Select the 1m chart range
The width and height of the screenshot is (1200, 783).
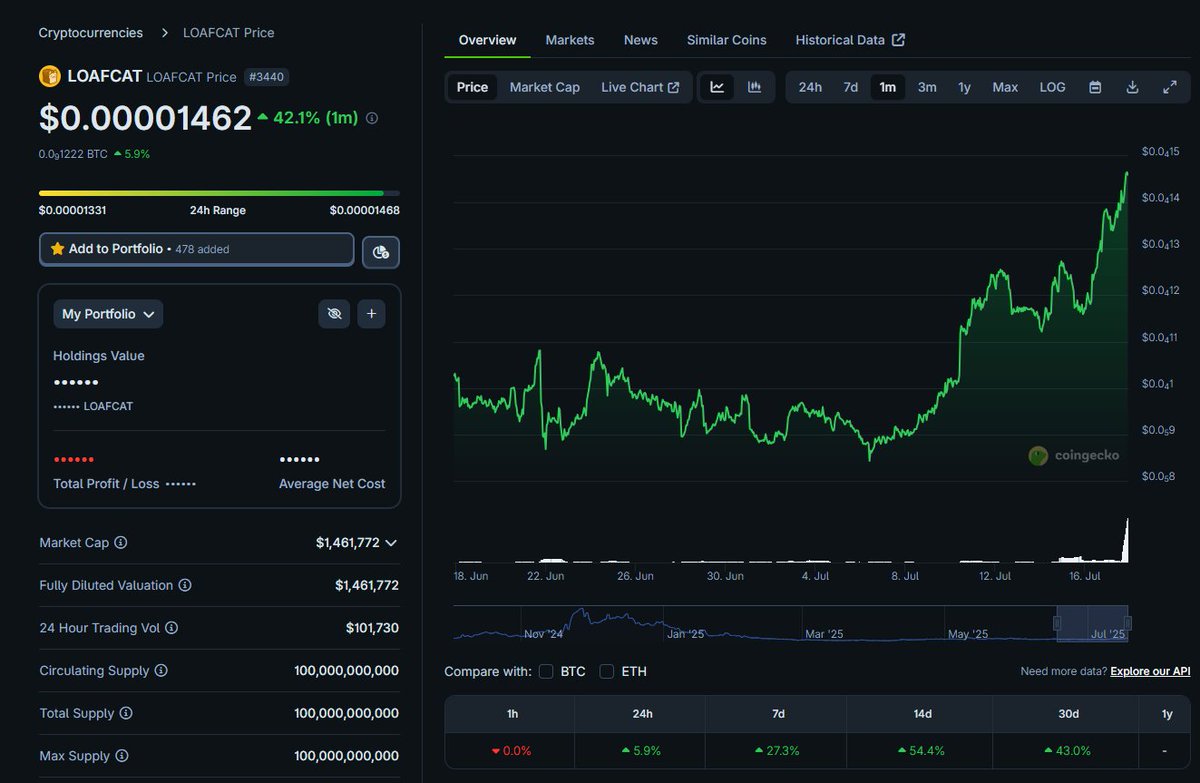coord(887,87)
